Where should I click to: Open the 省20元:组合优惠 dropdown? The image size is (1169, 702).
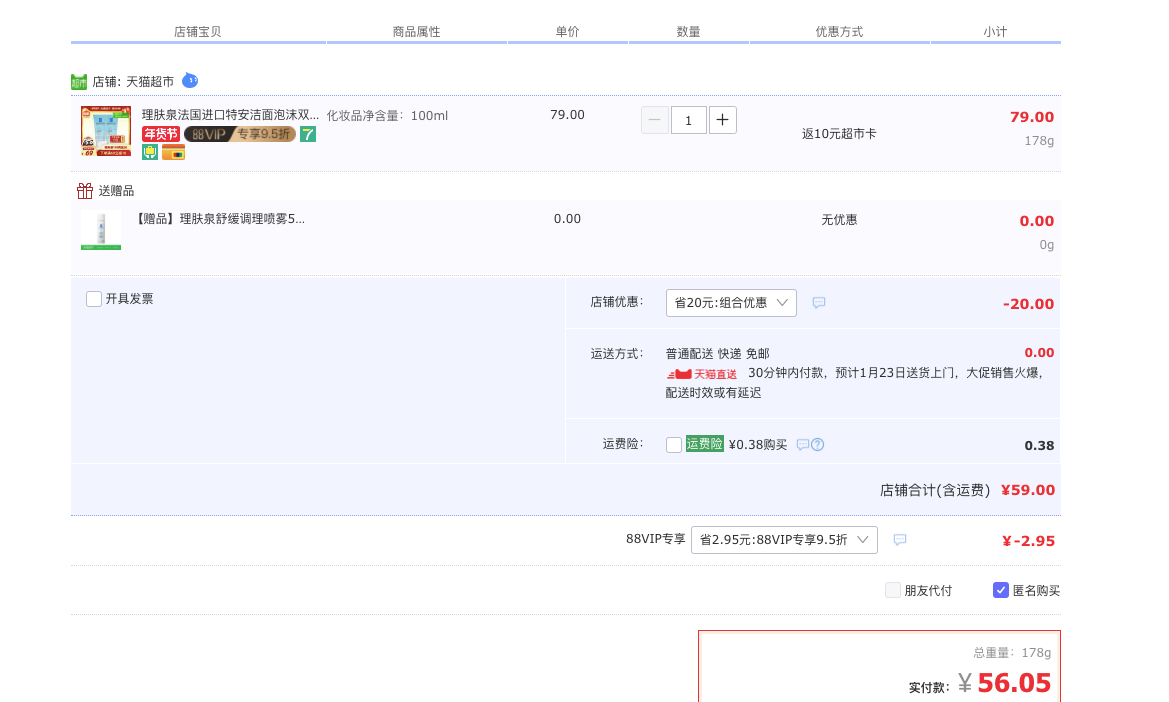731,303
